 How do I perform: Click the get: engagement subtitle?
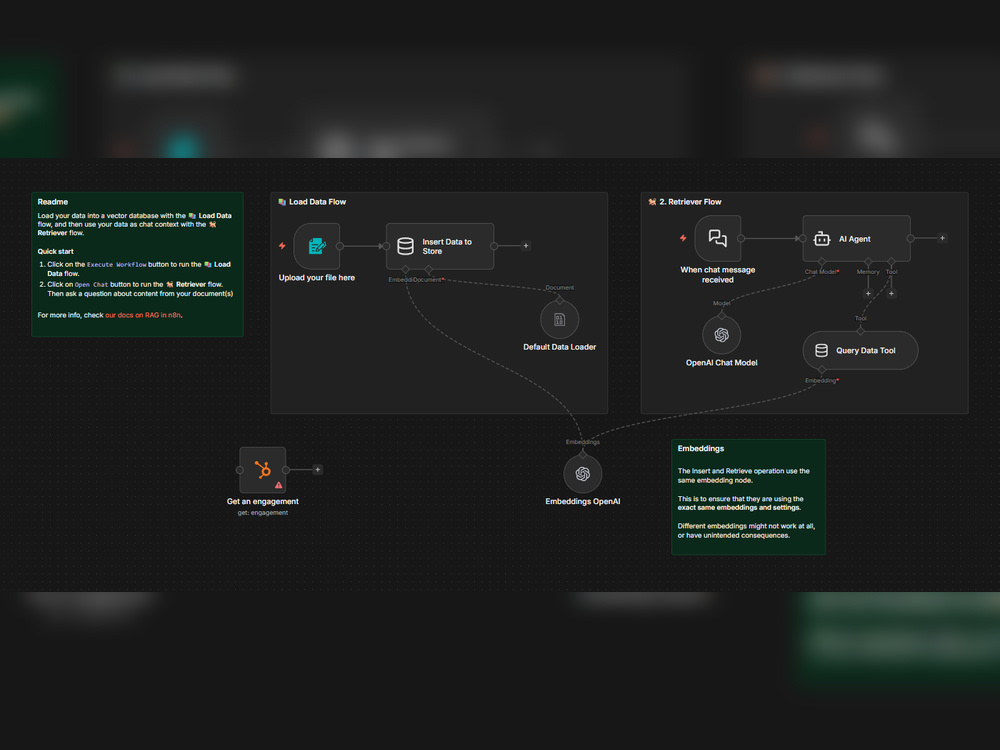click(x=263, y=513)
